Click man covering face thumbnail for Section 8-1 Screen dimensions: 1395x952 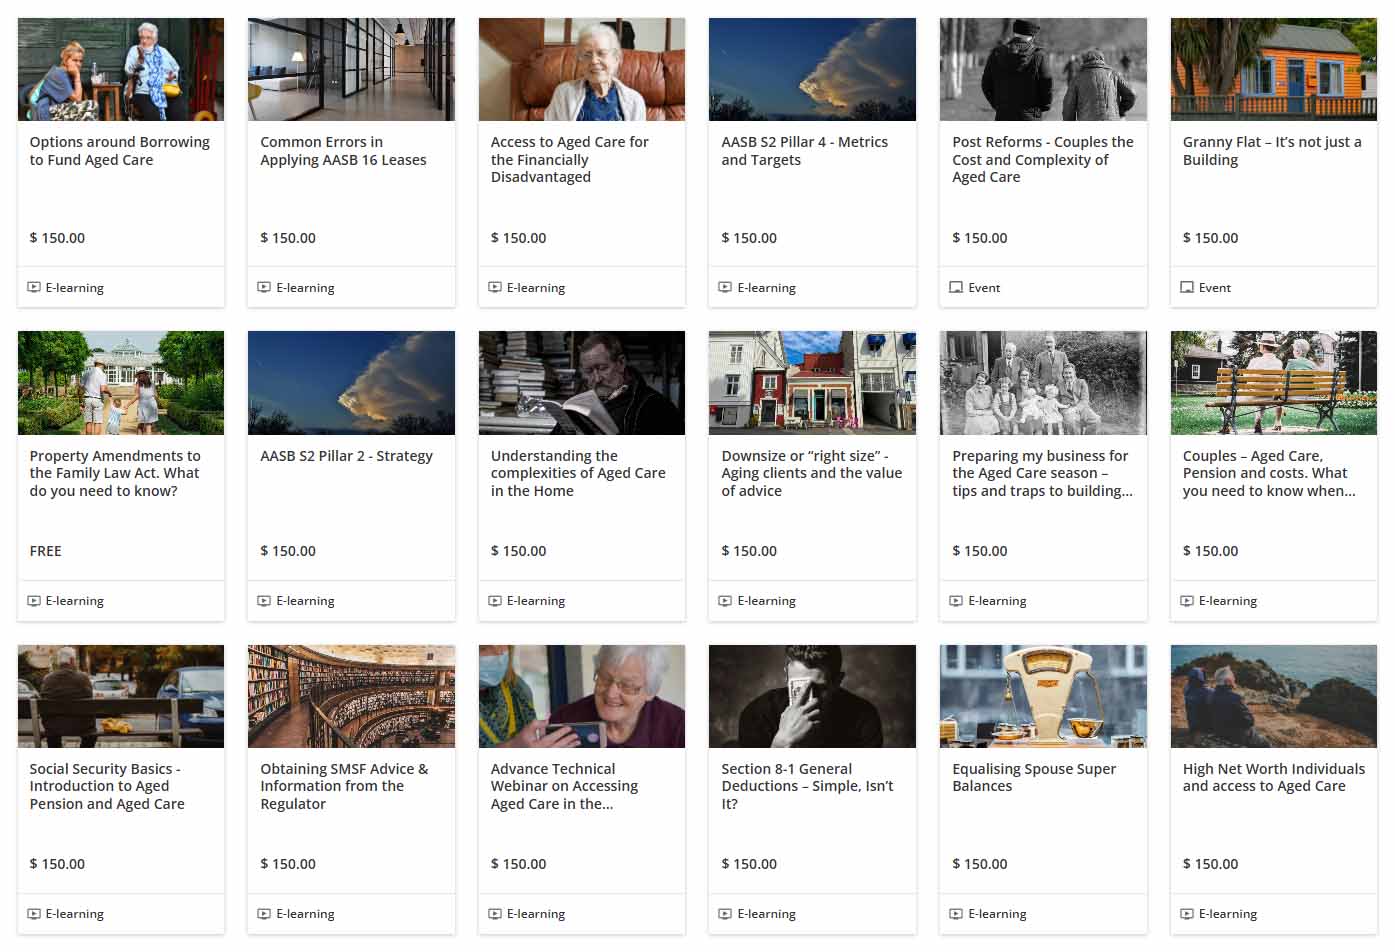pos(812,696)
